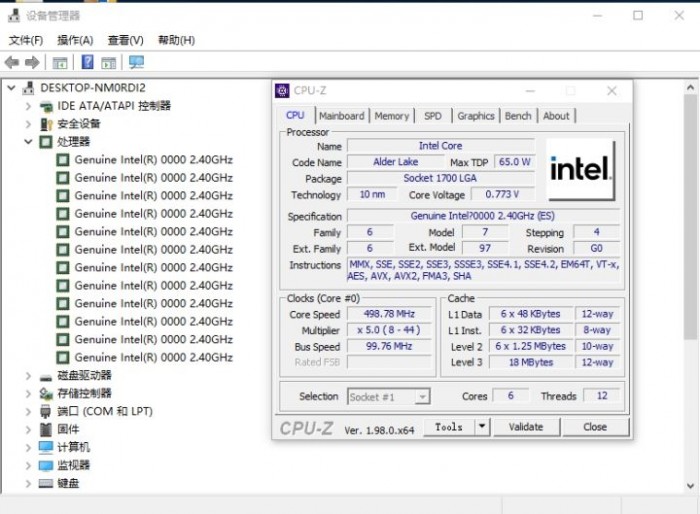700x514 pixels.
Task: Switch to the Mainboard tab
Action: tap(341, 116)
